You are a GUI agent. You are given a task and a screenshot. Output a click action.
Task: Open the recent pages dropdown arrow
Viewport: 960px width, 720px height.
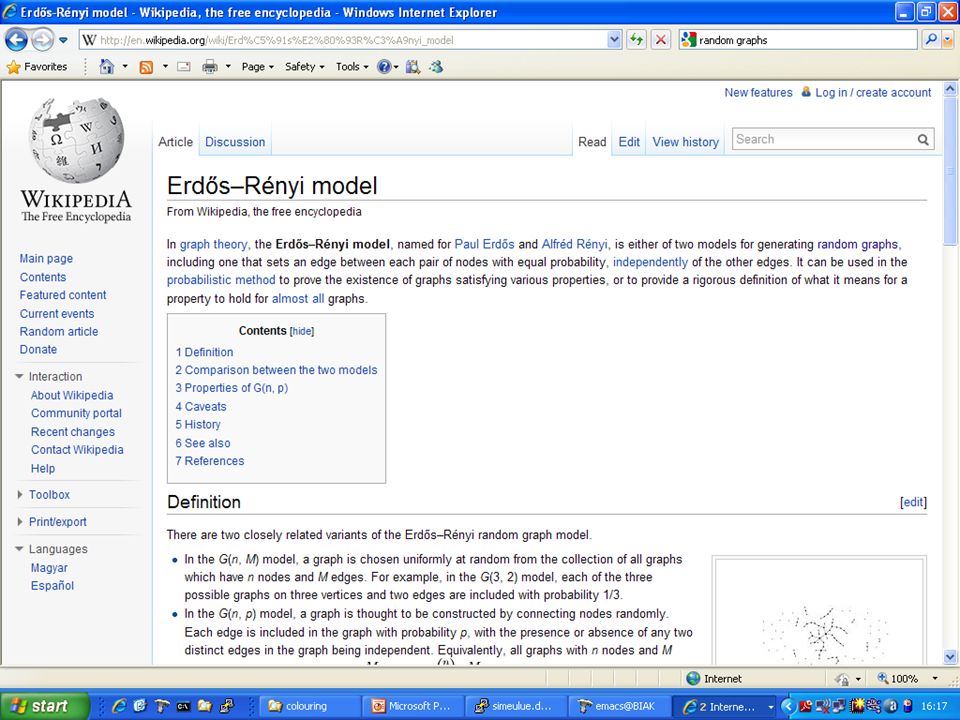63,40
